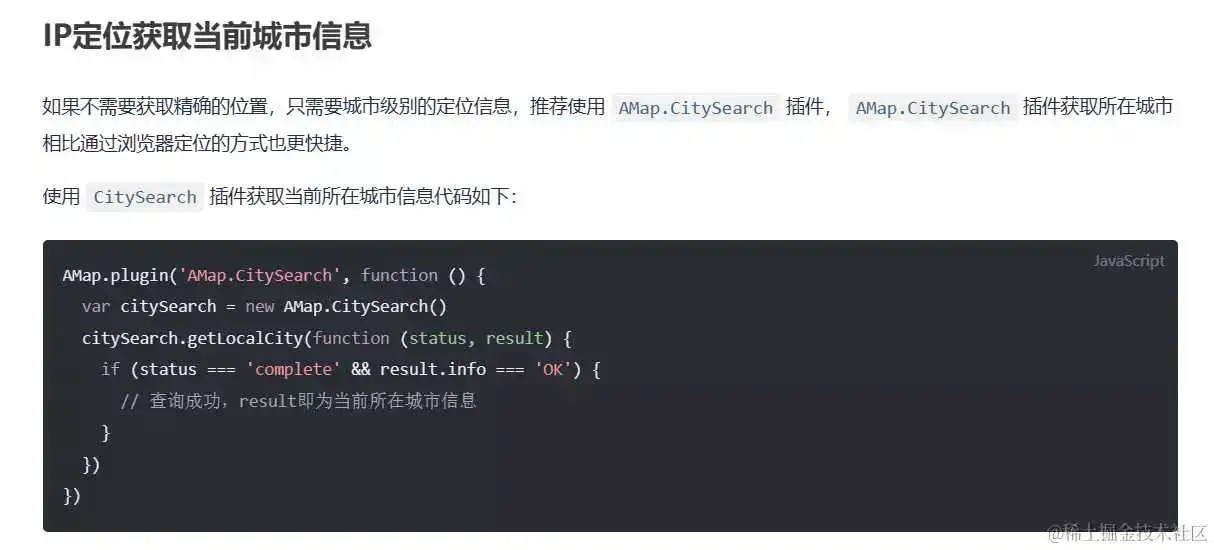The width and height of the screenshot is (1214, 550).
Task: Click the heading IP定位获取当前城市信息
Action: coord(207,36)
